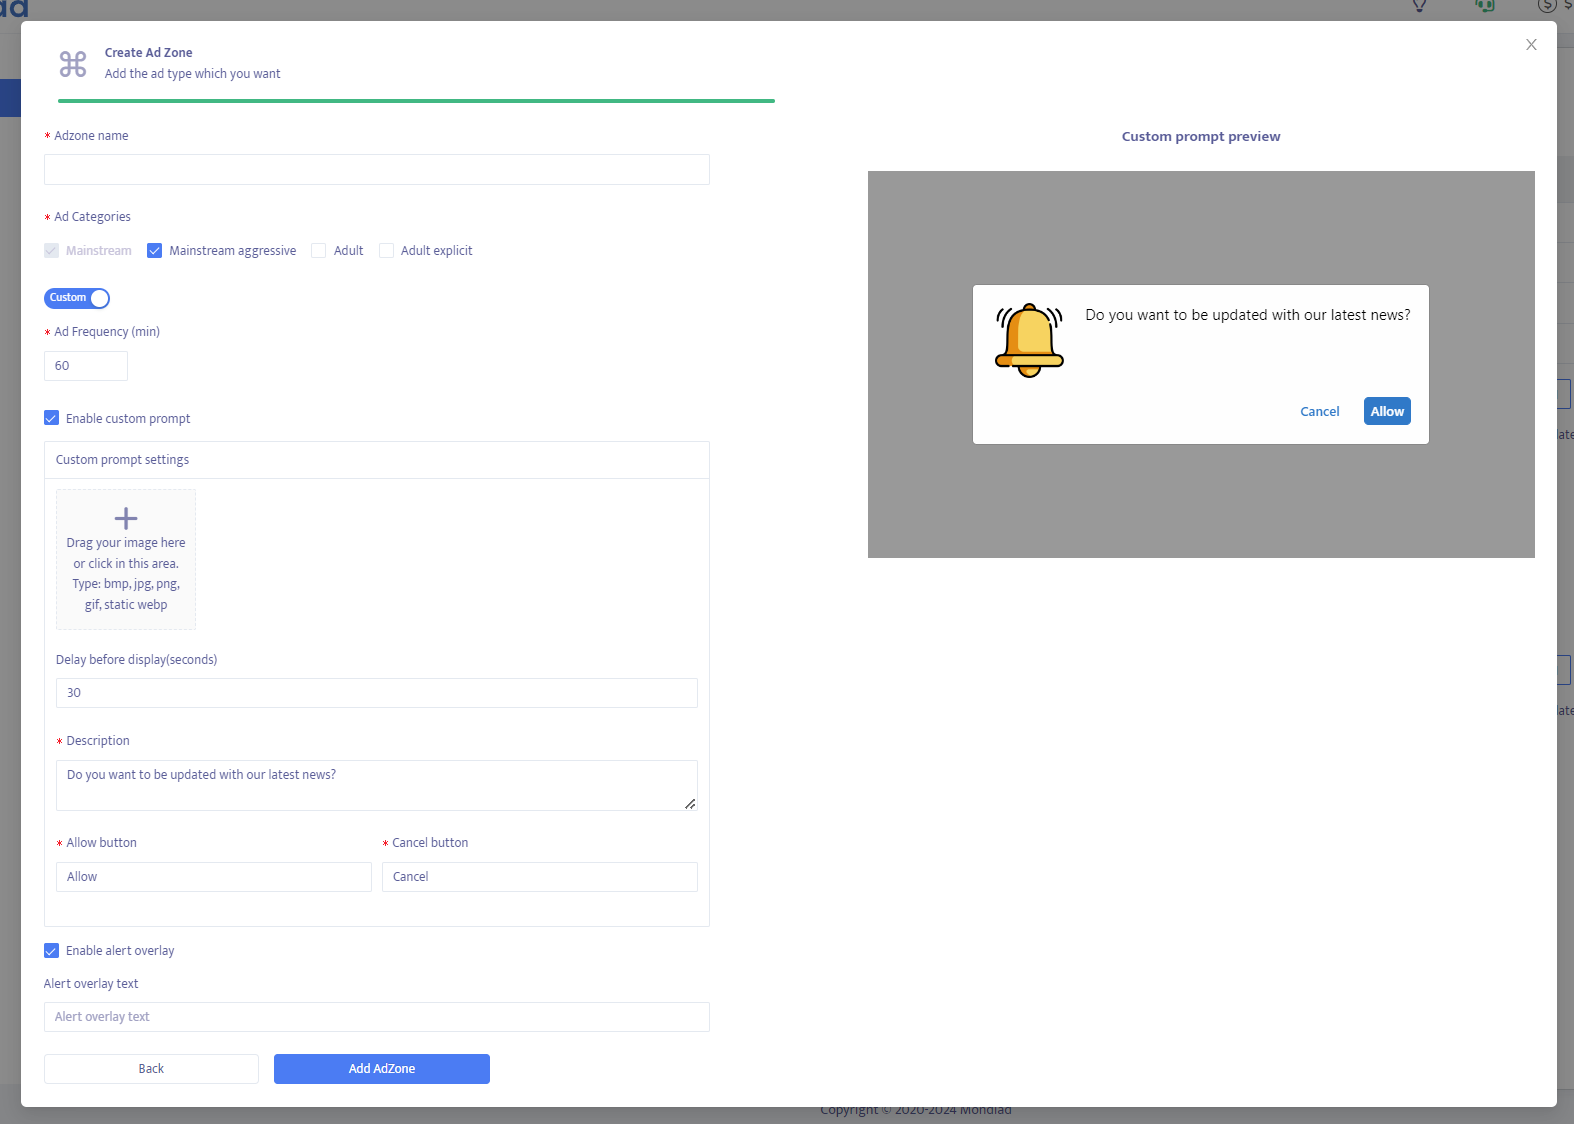
Task: Click the bell icon in prompt preview
Action: [x=1029, y=340]
